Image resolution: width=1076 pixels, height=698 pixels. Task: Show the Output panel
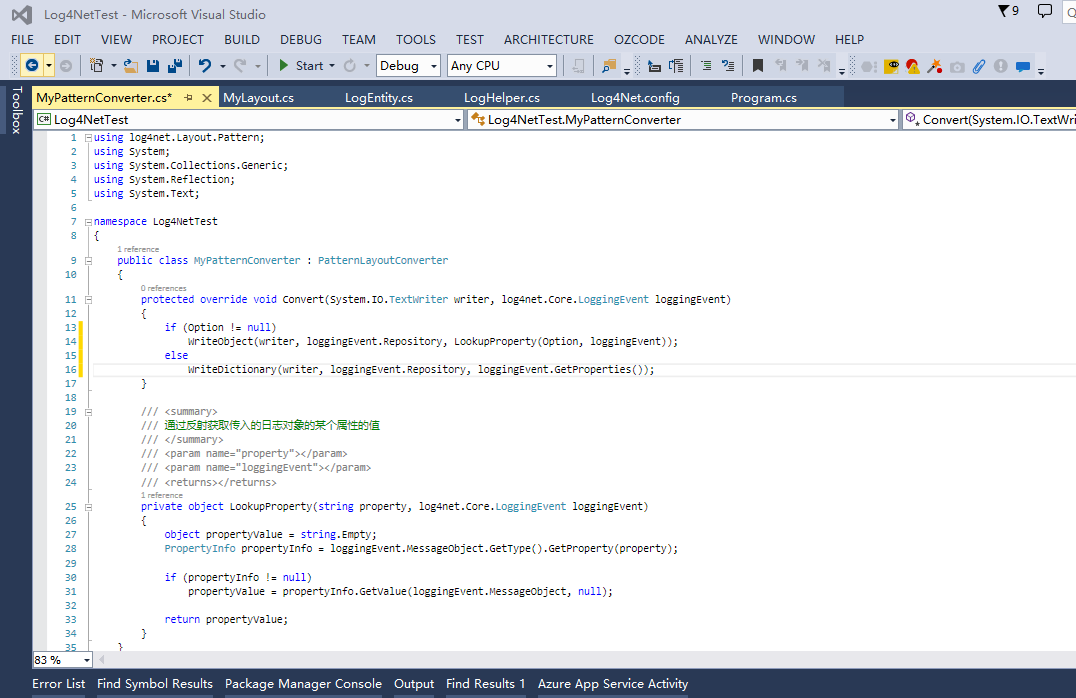tap(414, 684)
